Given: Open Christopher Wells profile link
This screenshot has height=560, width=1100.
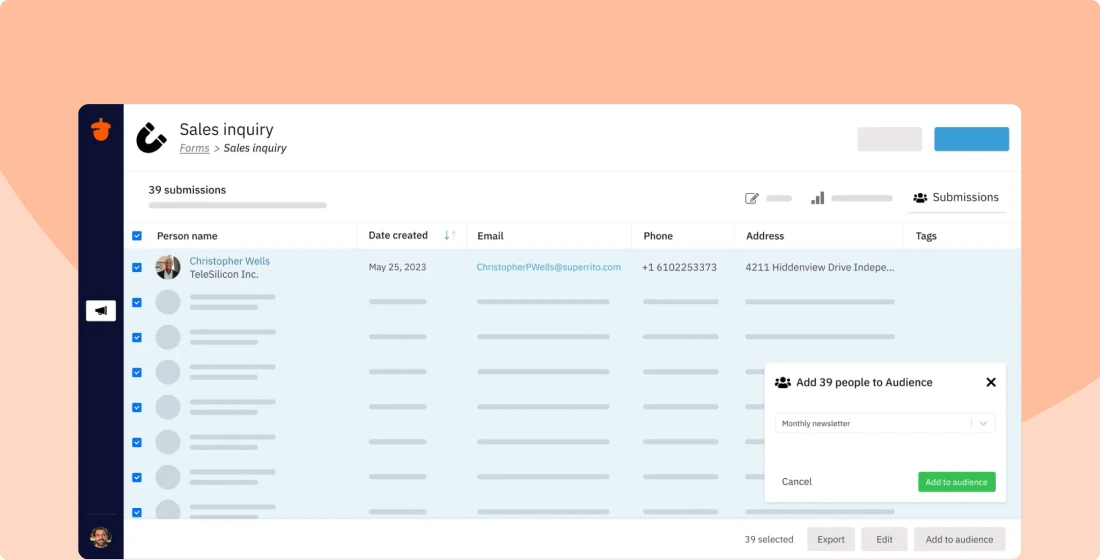Looking at the screenshot, I should 229,261.
